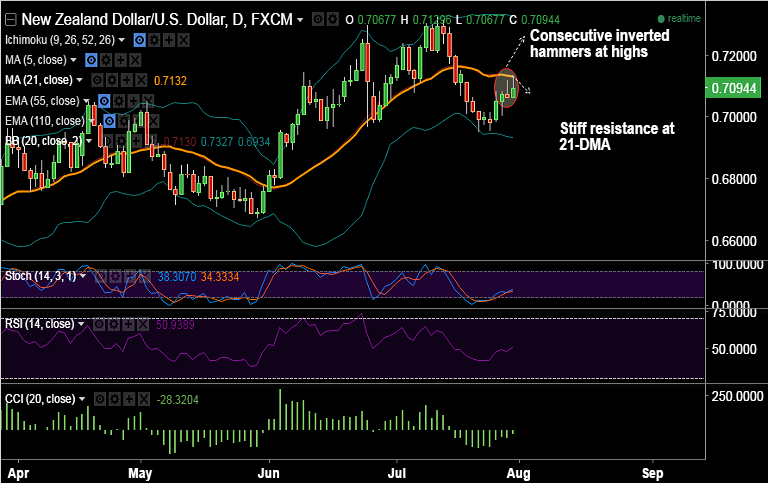
Task: Remove Stoch indicator with its X icon
Action: point(144,276)
